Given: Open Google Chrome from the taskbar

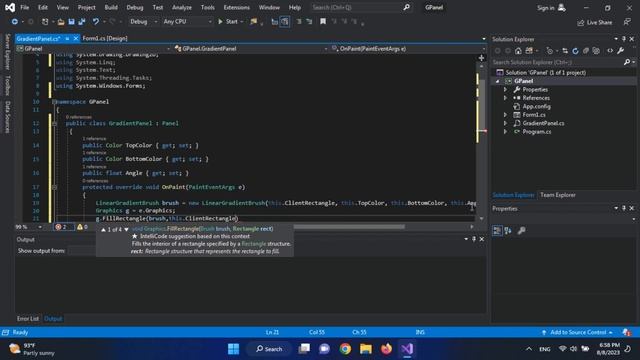Looking at the screenshot, I should pos(345,349).
